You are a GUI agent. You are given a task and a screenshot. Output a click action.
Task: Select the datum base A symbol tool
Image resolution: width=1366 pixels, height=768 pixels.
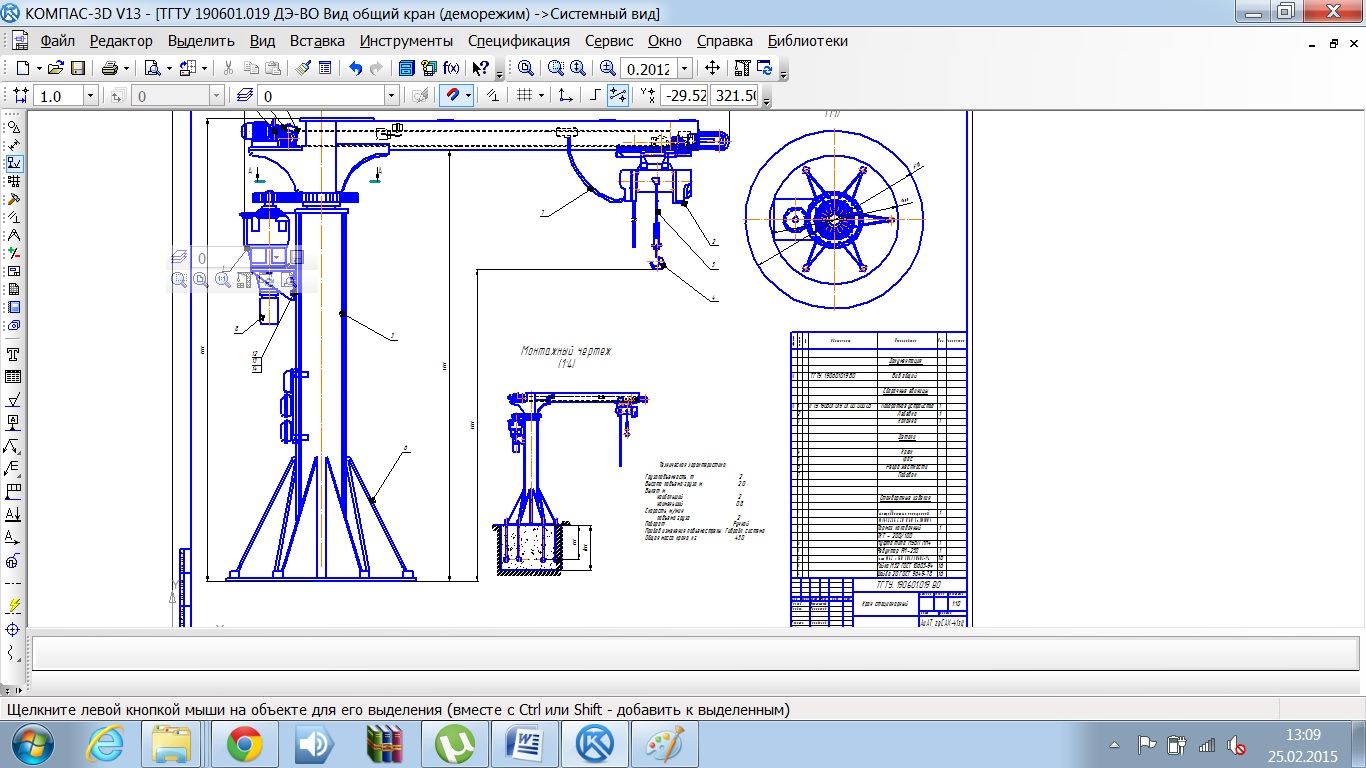[14, 423]
